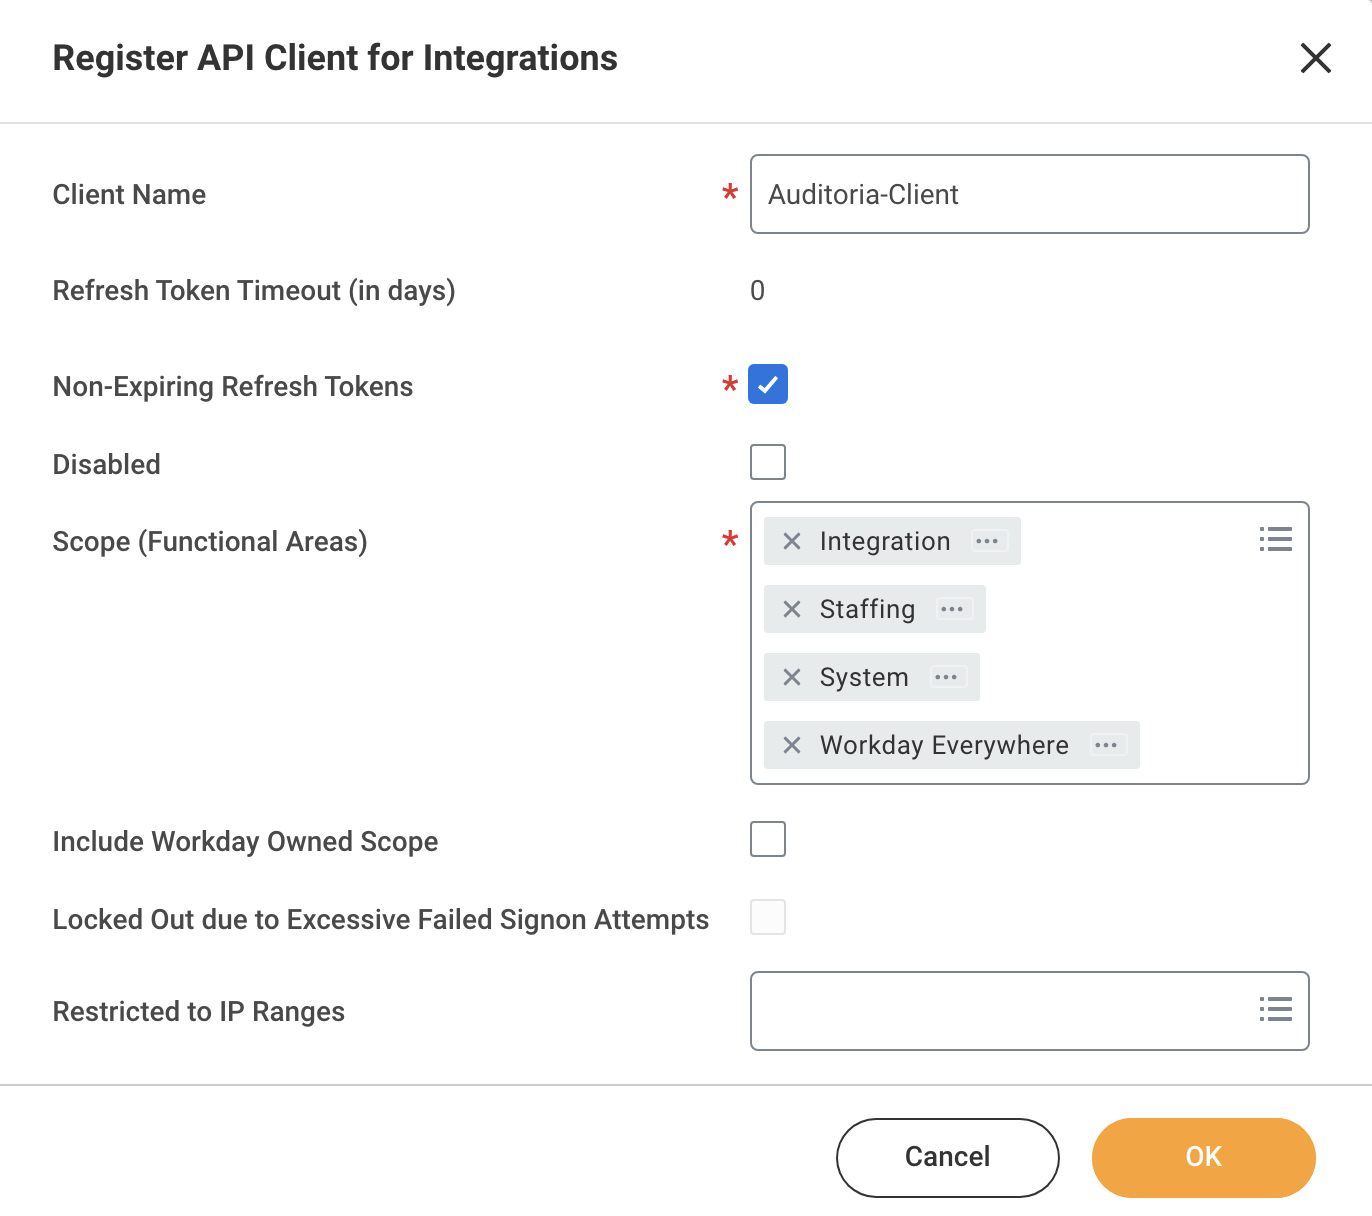Open related actions for Workday Everywhere scope
The width and height of the screenshot is (1372, 1216).
(x=1107, y=745)
